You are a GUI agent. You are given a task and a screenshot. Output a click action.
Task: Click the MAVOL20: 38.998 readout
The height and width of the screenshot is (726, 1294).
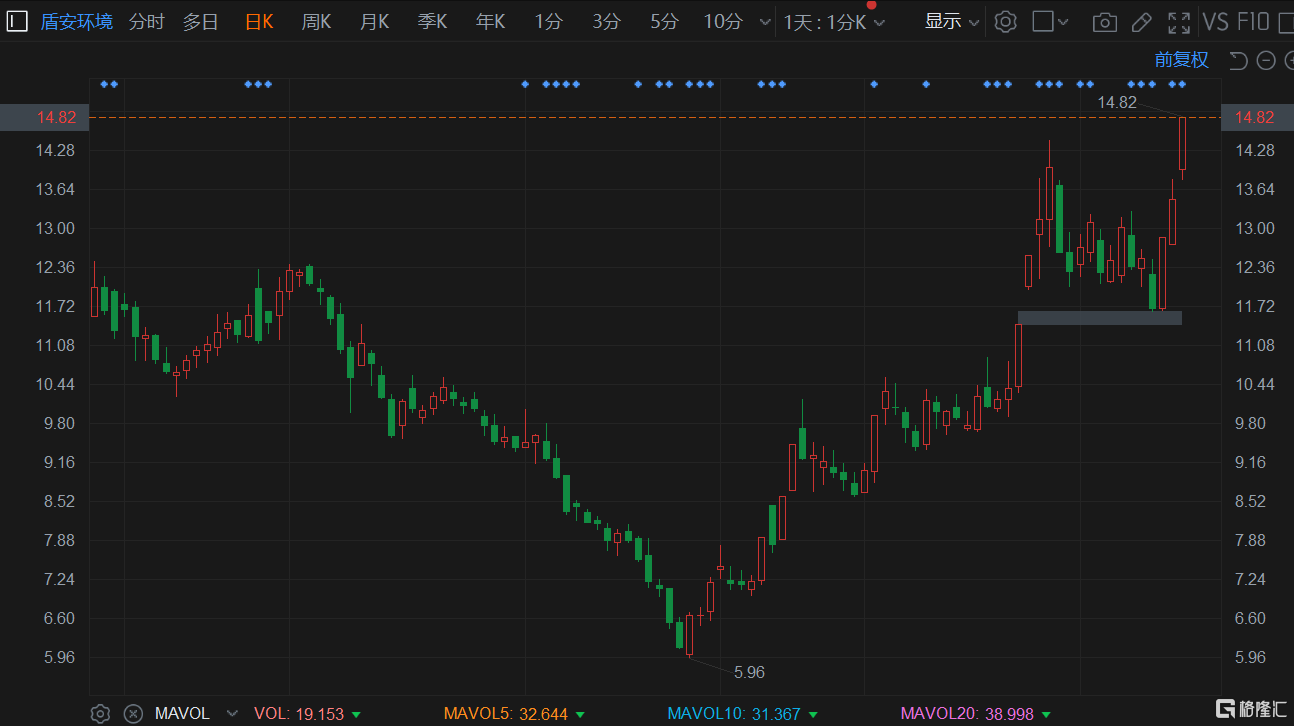967,714
